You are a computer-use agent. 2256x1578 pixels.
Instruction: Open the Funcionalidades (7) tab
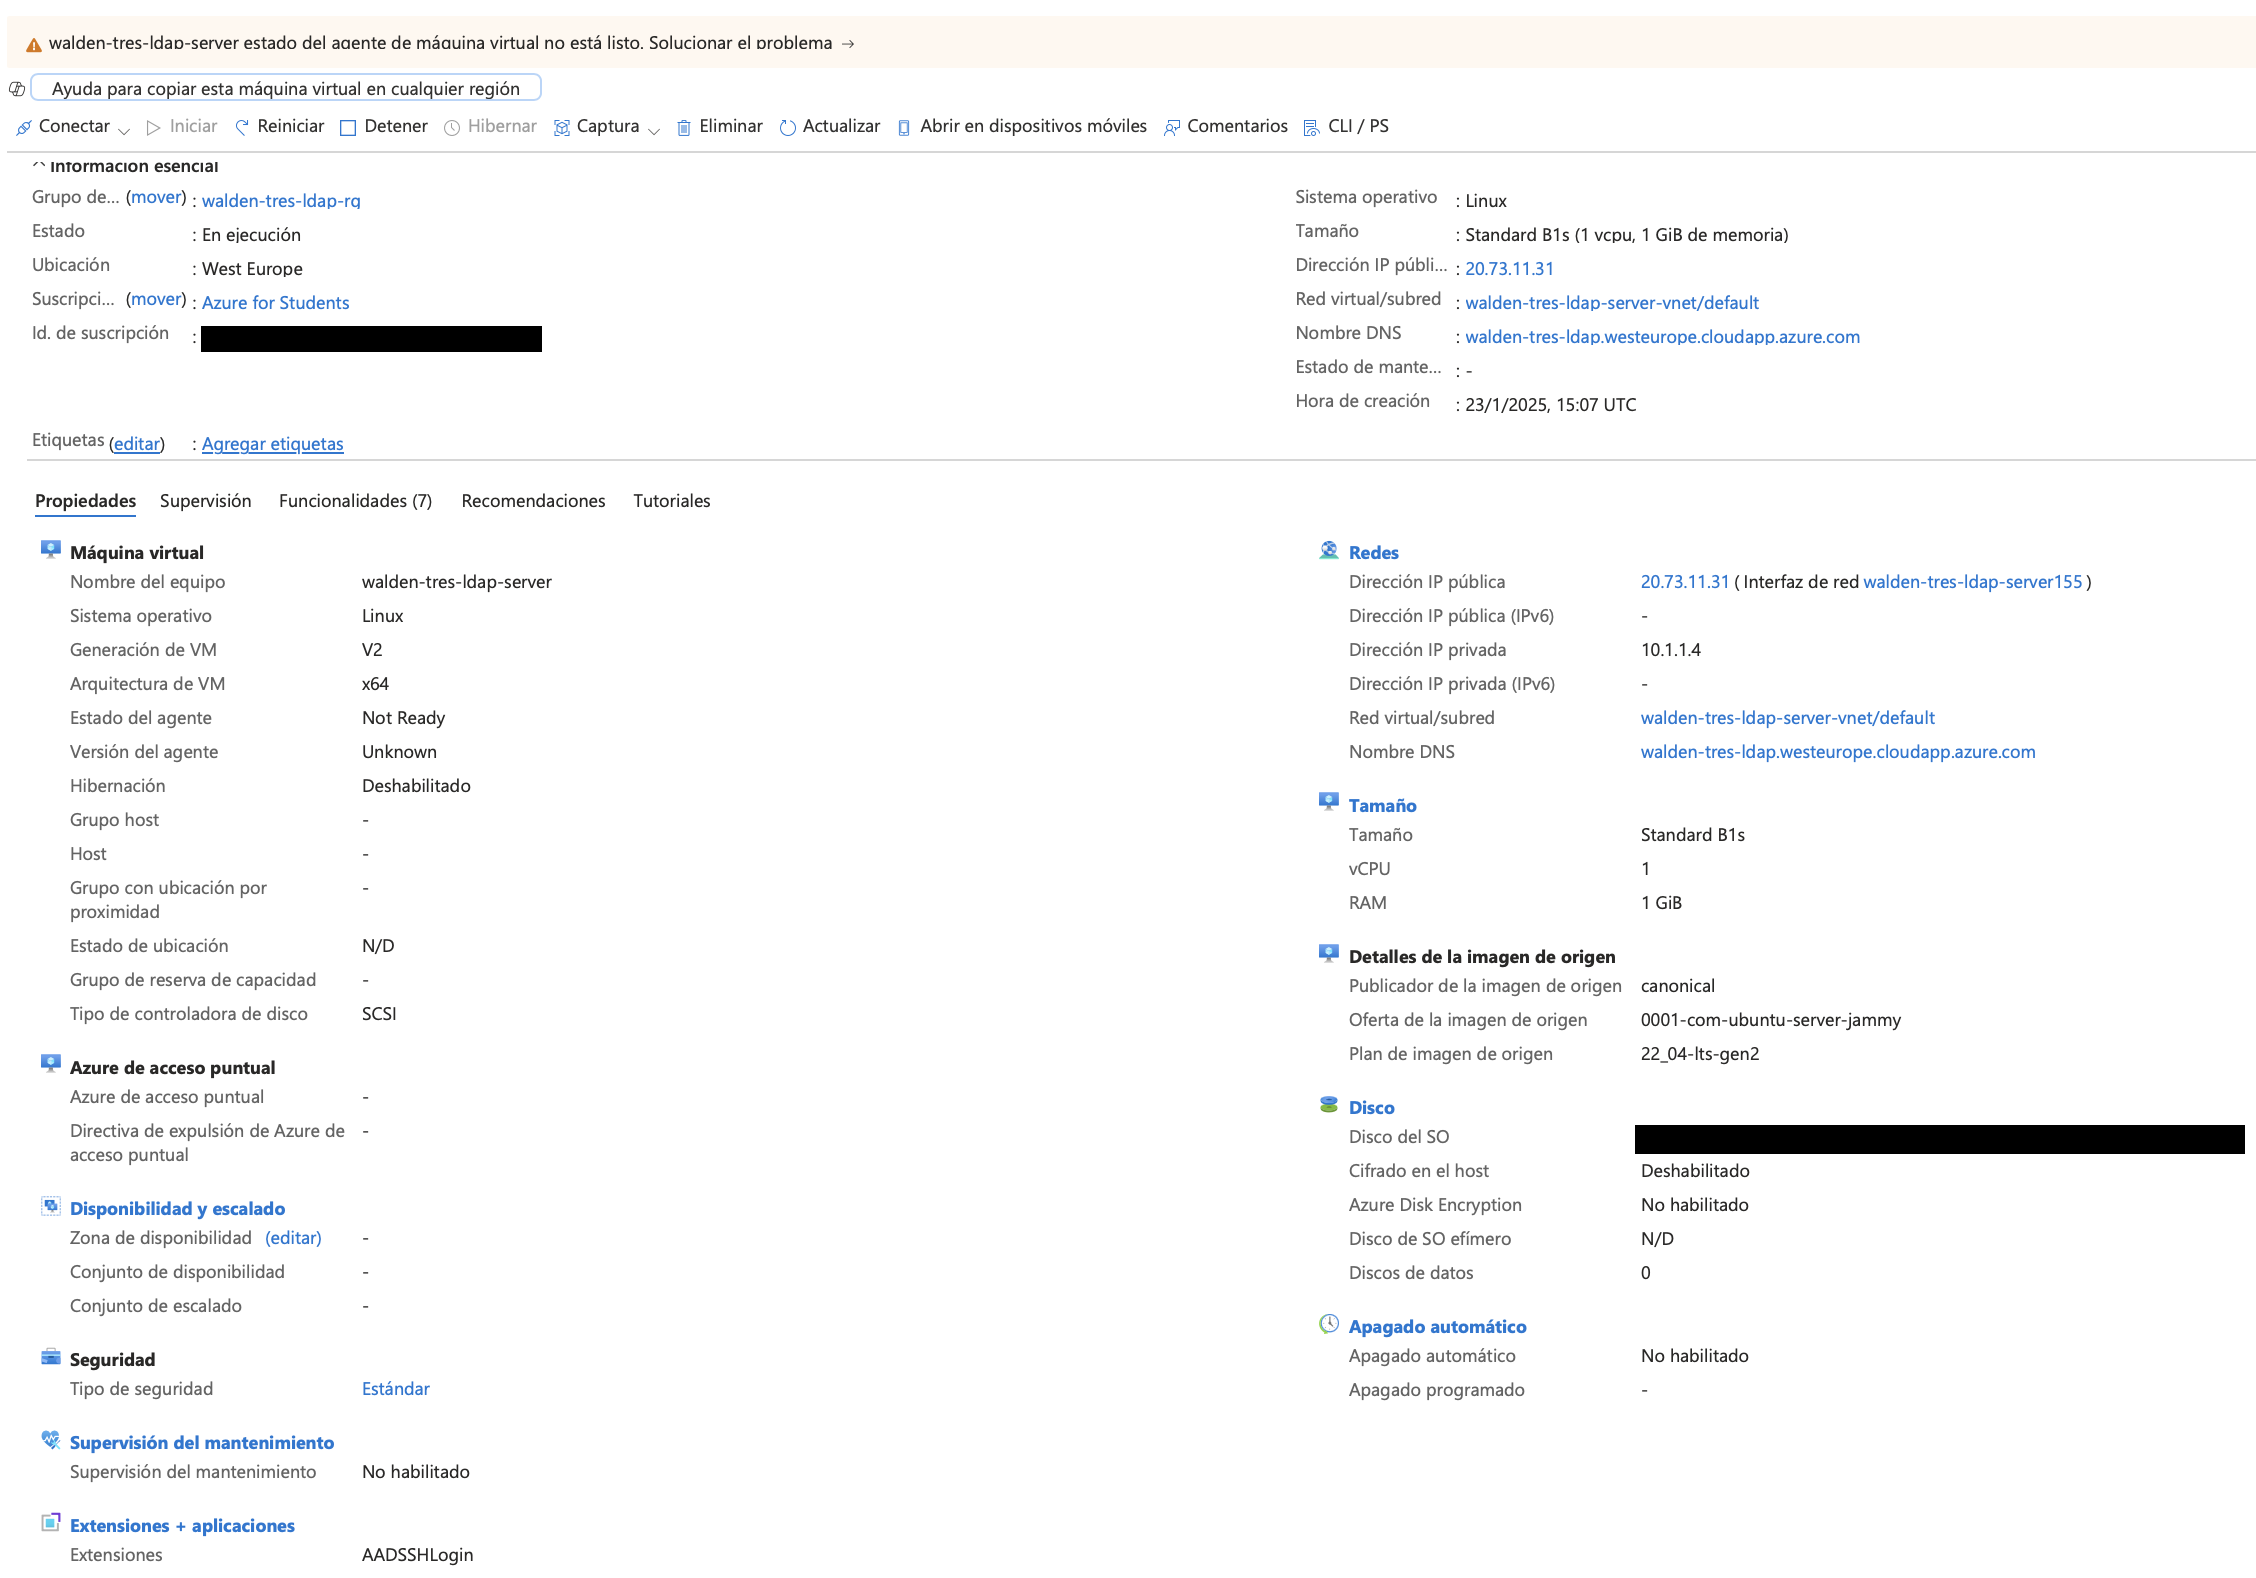coord(355,501)
